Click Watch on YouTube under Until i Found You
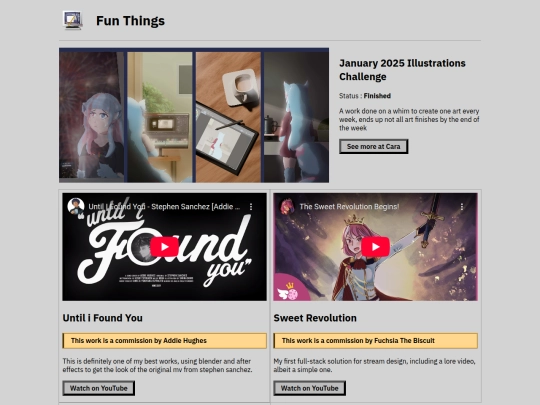The width and height of the screenshot is (540, 405). [x=98, y=388]
